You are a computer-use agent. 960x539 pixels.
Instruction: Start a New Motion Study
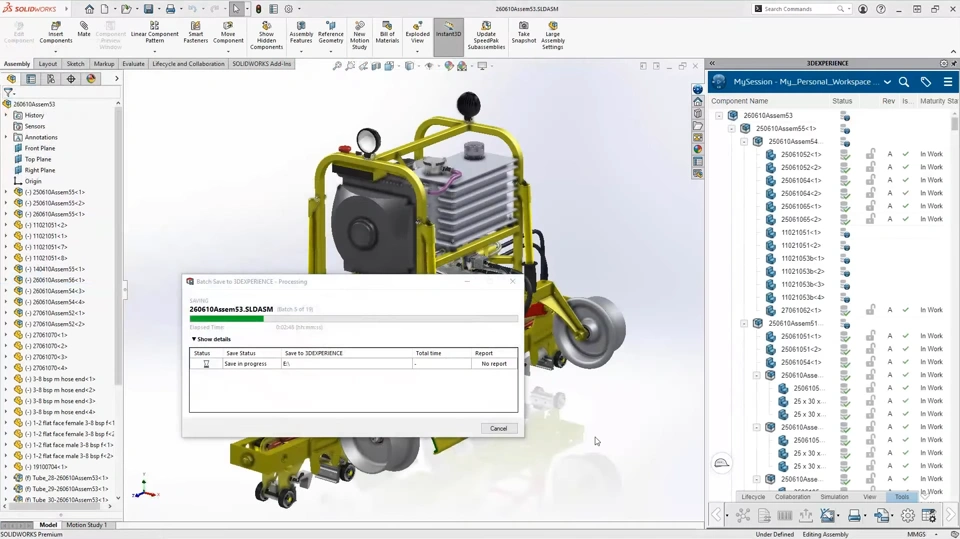pos(359,36)
